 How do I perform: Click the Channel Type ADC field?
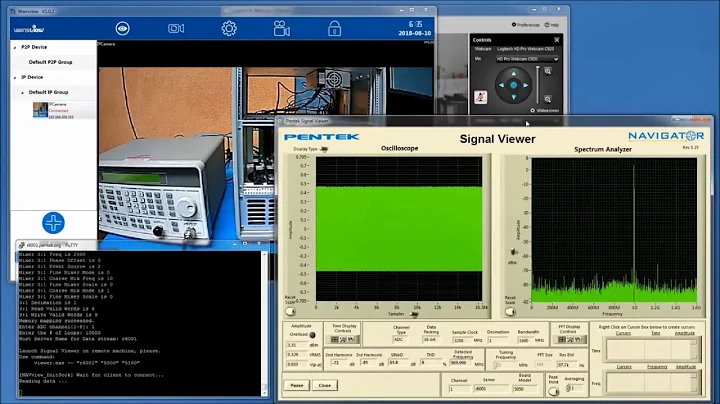point(400,340)
